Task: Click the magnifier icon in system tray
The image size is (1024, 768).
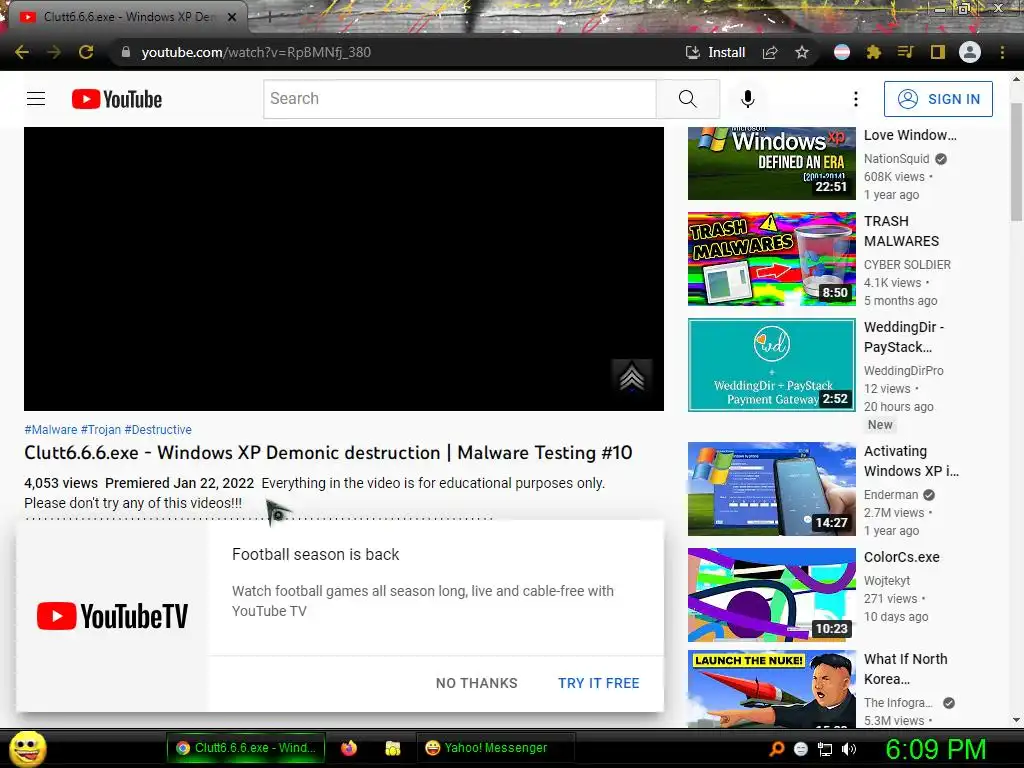Action: [x=776, y=749]
